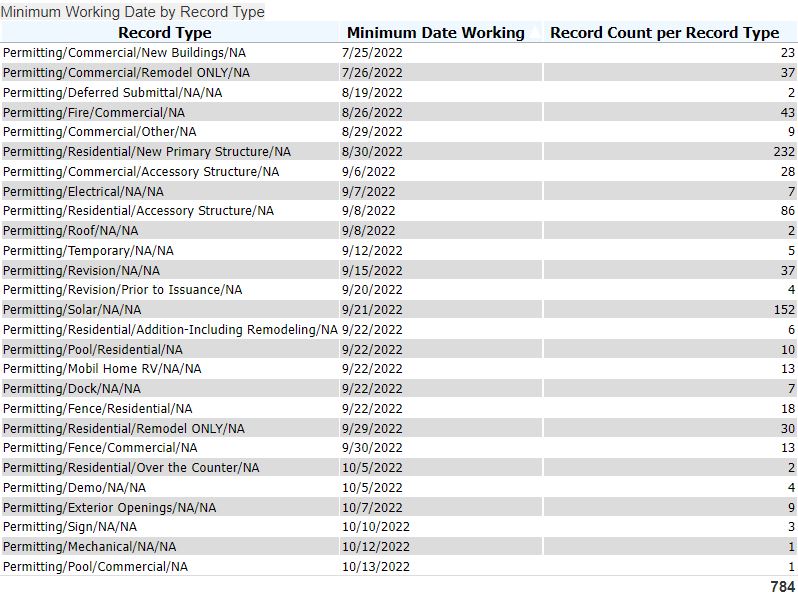
Task: Click 'Permitting/Residential/Over the Counter/NA' row
Action: (399, 467)
